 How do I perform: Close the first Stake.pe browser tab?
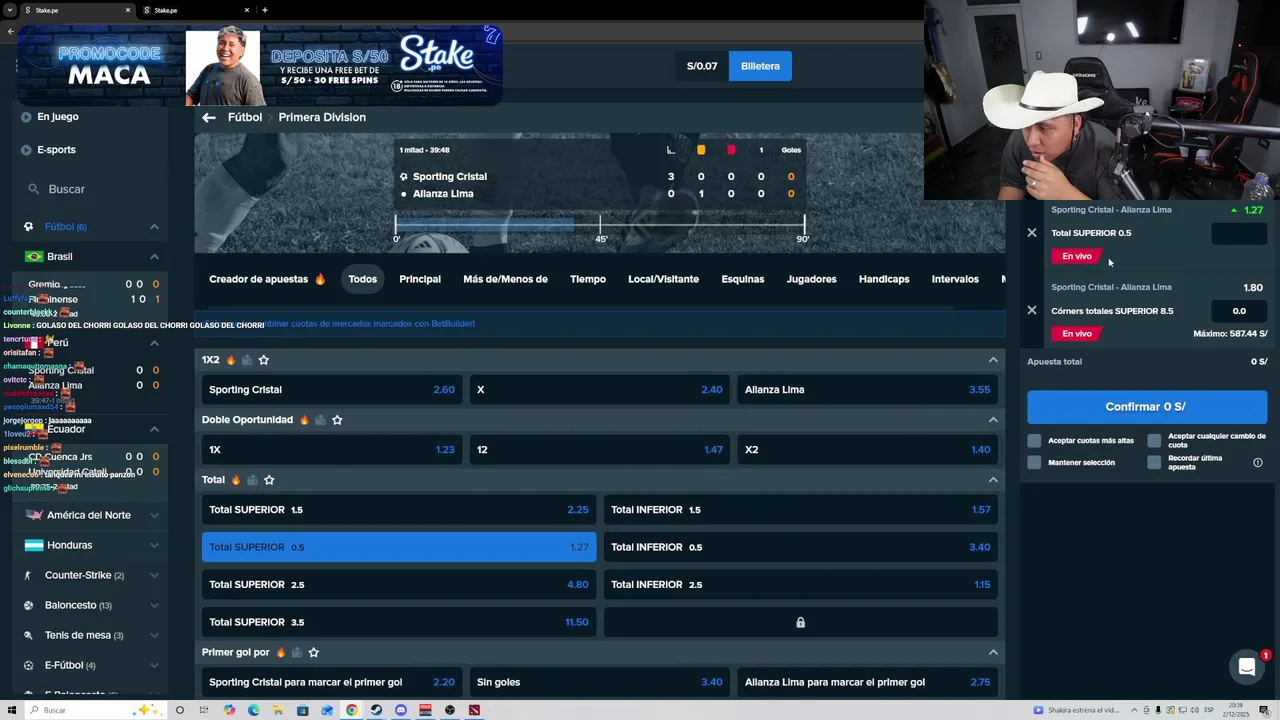[128, 10]
